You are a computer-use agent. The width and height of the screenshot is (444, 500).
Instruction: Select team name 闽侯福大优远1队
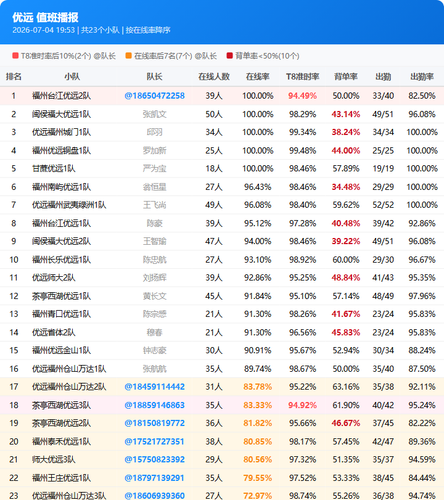pyautogui.click(x=61, y=114)
